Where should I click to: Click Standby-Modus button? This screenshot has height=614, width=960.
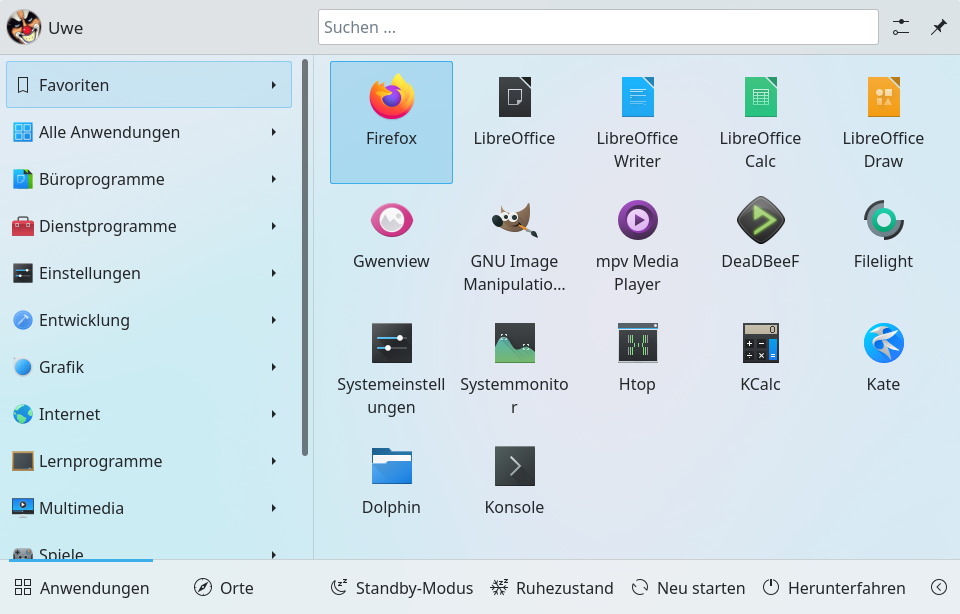(x=402, y=588)
